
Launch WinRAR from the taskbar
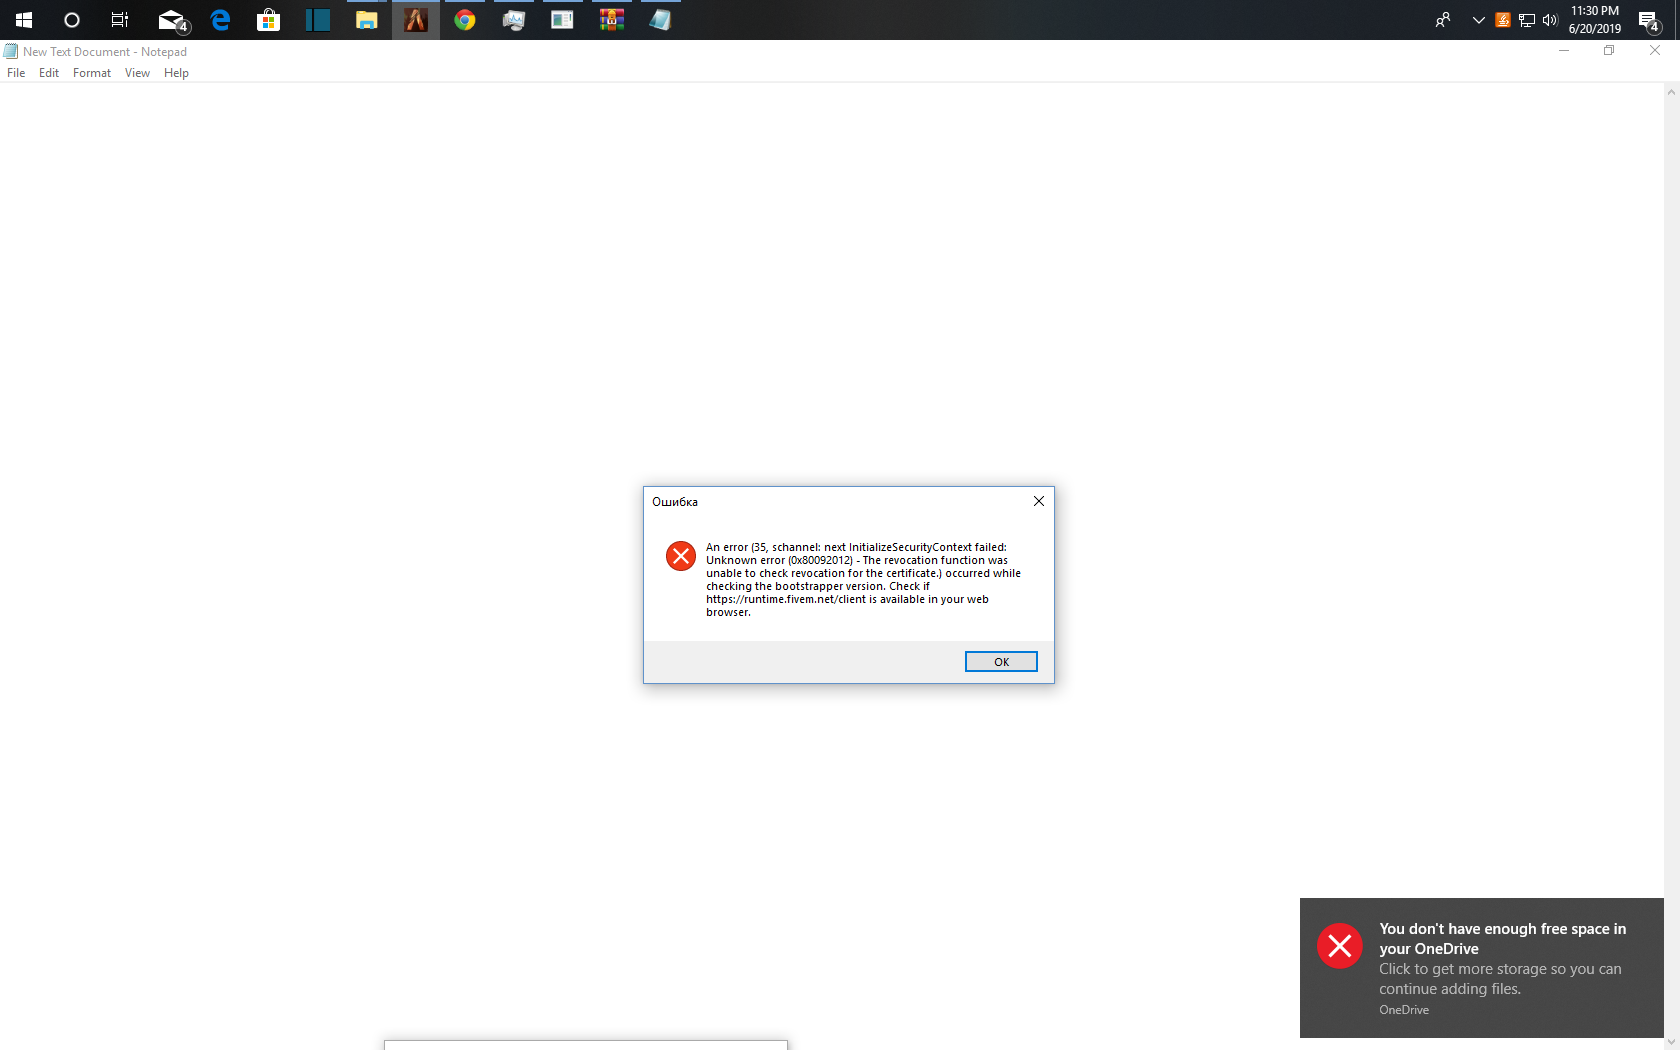[610, 20]
